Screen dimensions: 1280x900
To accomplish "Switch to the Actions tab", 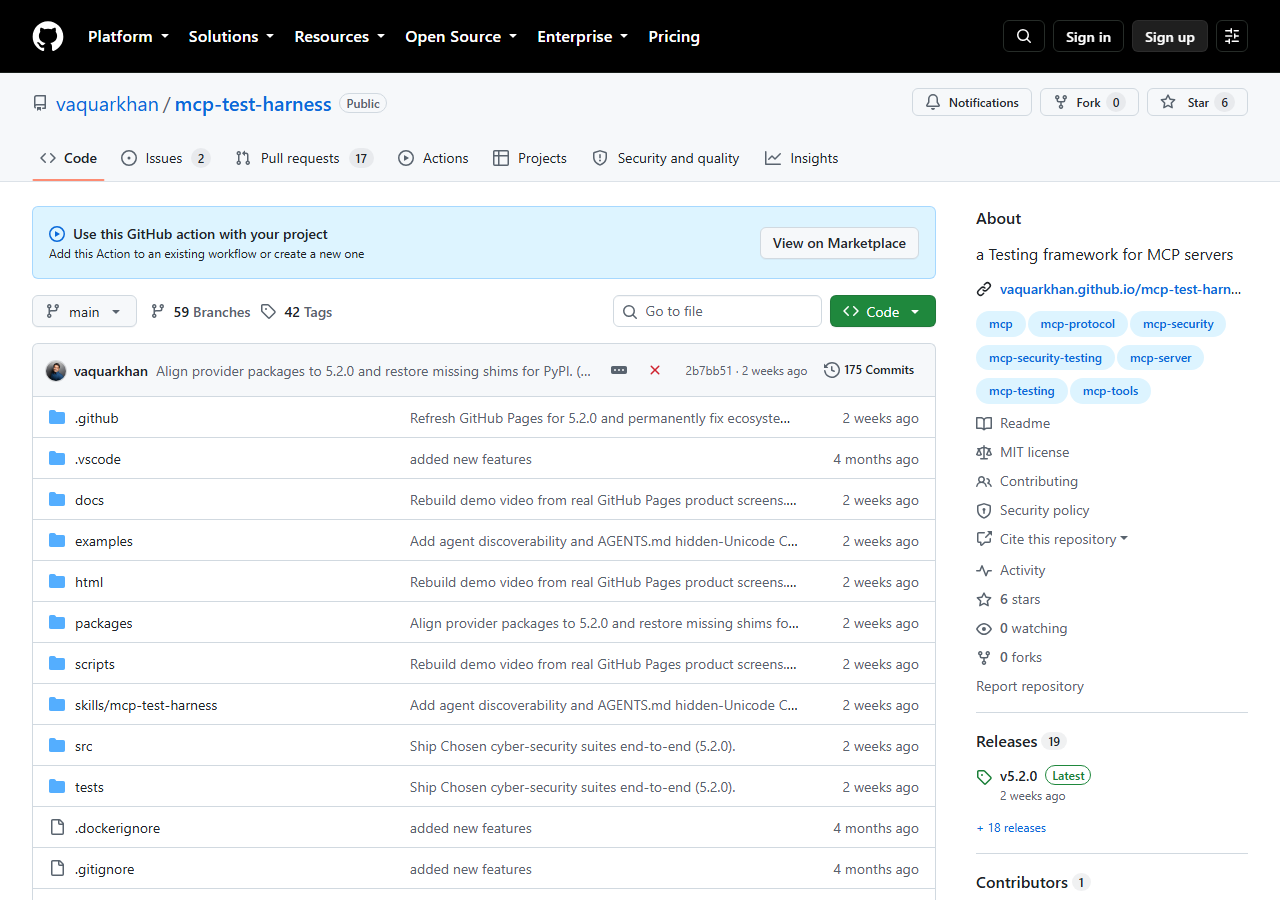I will coord(433,158).
